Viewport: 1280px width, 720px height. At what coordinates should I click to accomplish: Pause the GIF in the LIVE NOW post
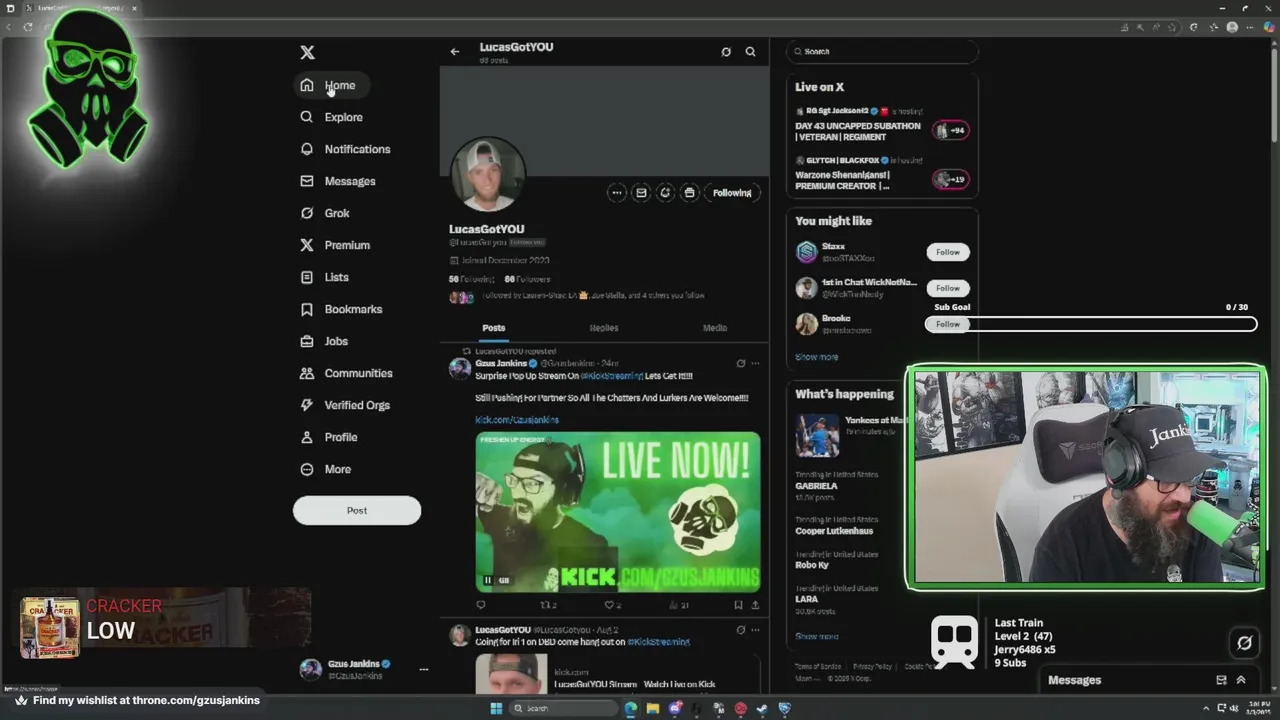(x=488, y=580)
